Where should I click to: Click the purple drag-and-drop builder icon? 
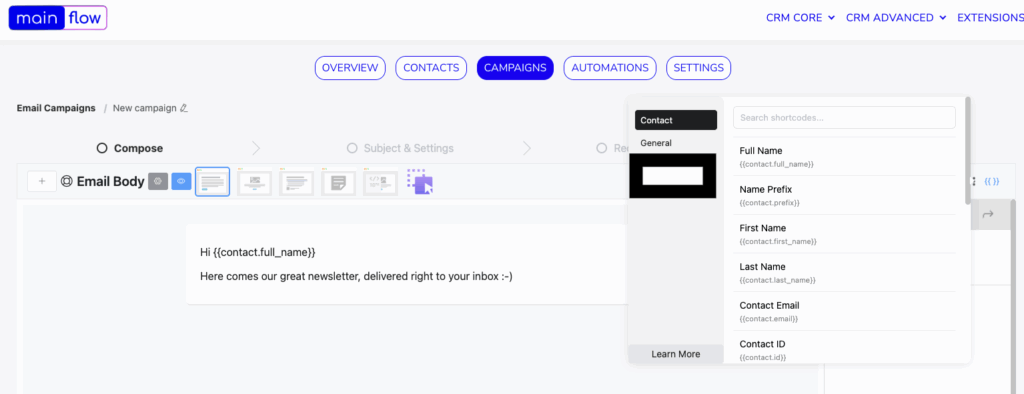point(421,182)
